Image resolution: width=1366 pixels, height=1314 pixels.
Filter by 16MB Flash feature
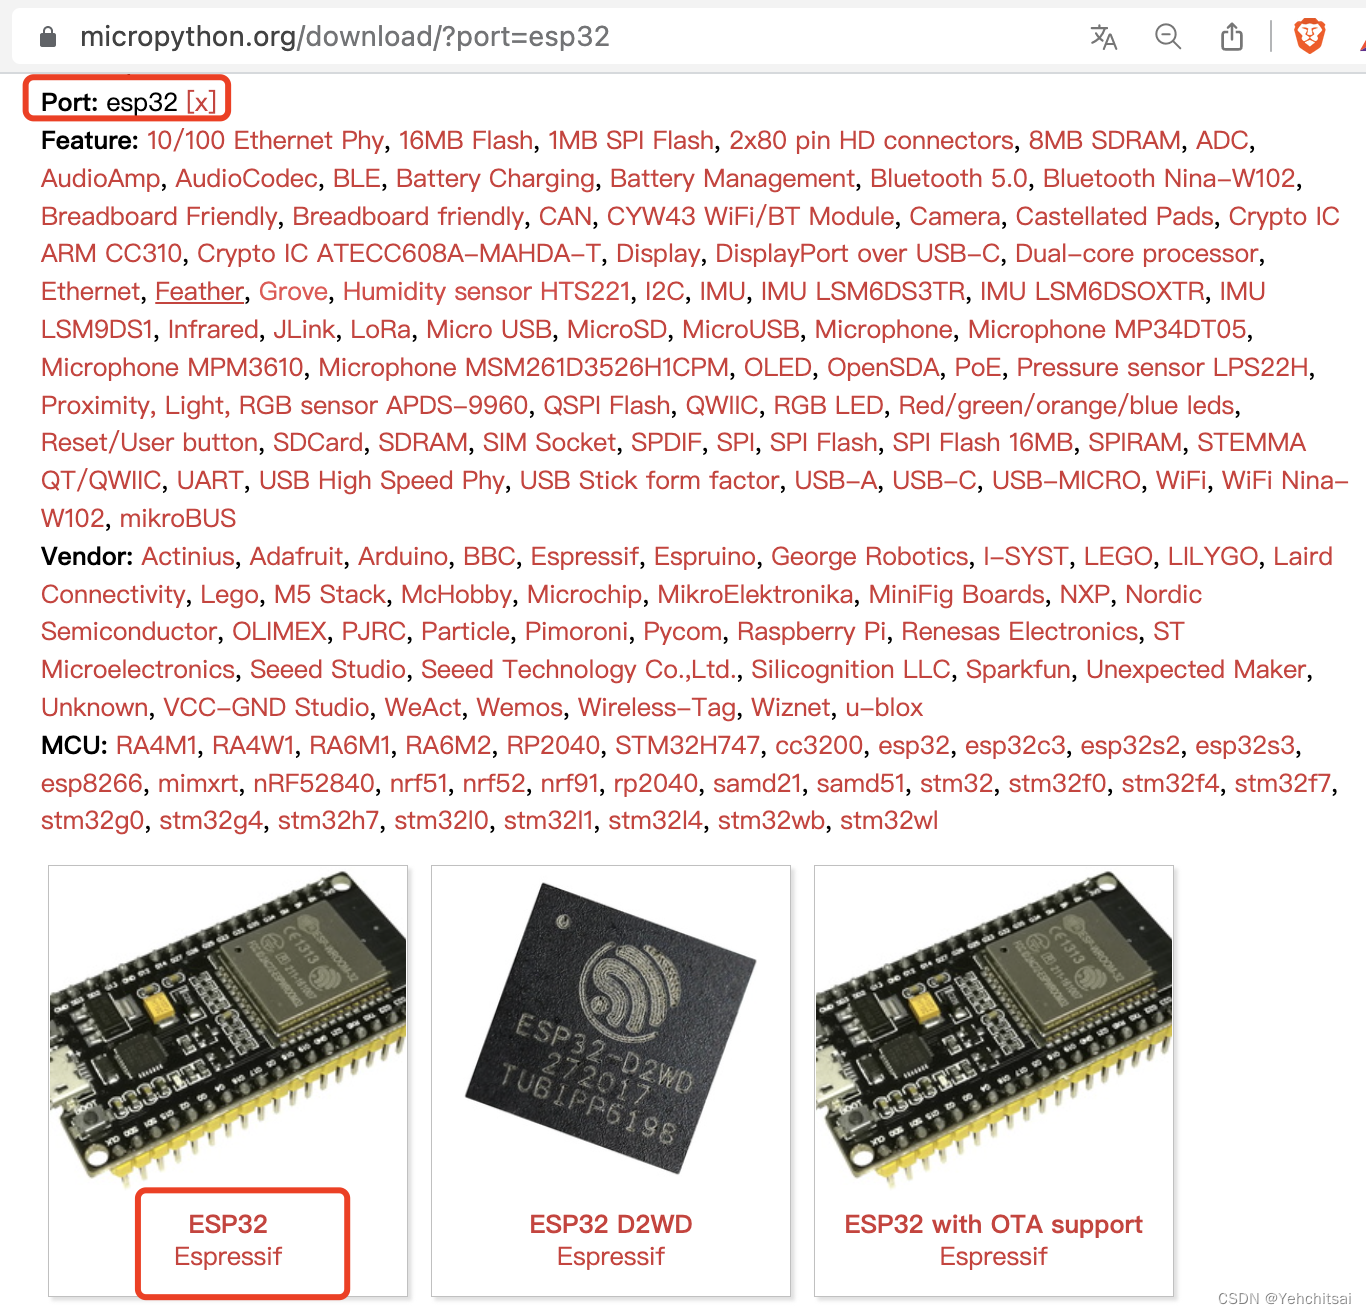[466, 141]
